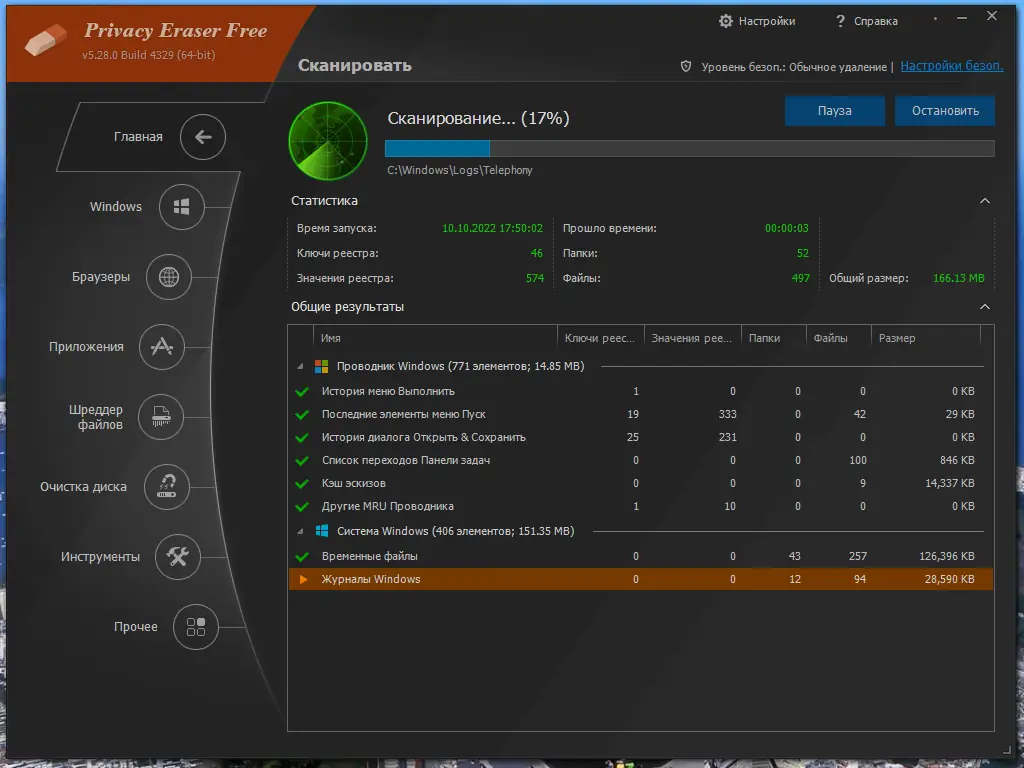Viewport: 1024px width, 768px height.
Task: Sort by Ключи реес... column header
Action: pyautogui.click(x=600, y=338)
